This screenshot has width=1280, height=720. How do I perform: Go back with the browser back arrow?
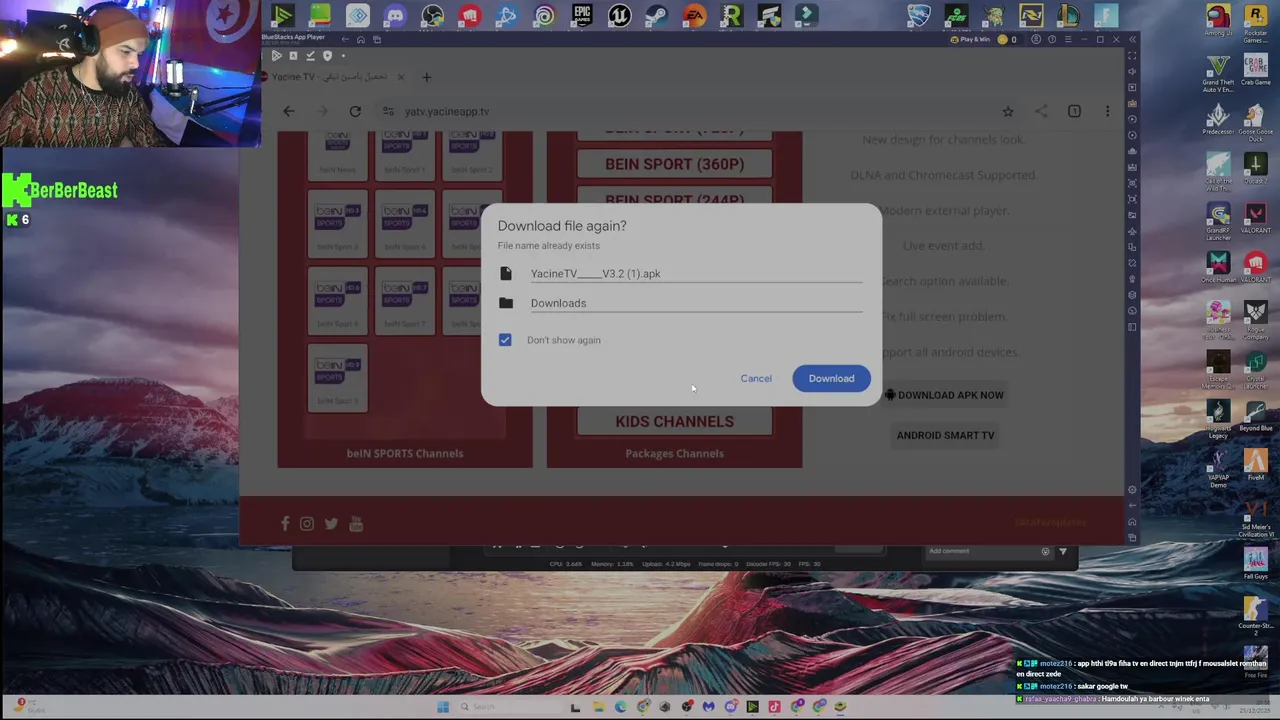point(289,111)
